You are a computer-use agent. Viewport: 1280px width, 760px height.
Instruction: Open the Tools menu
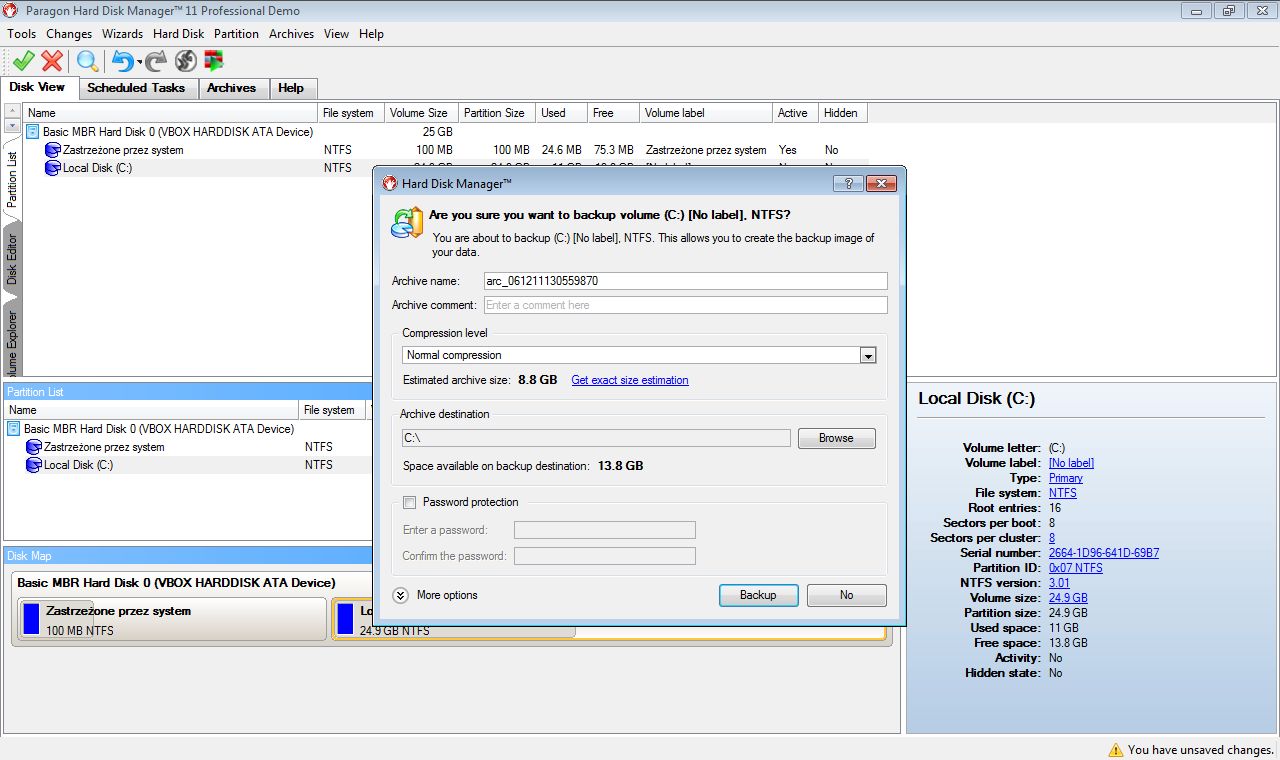coord(21,34)
